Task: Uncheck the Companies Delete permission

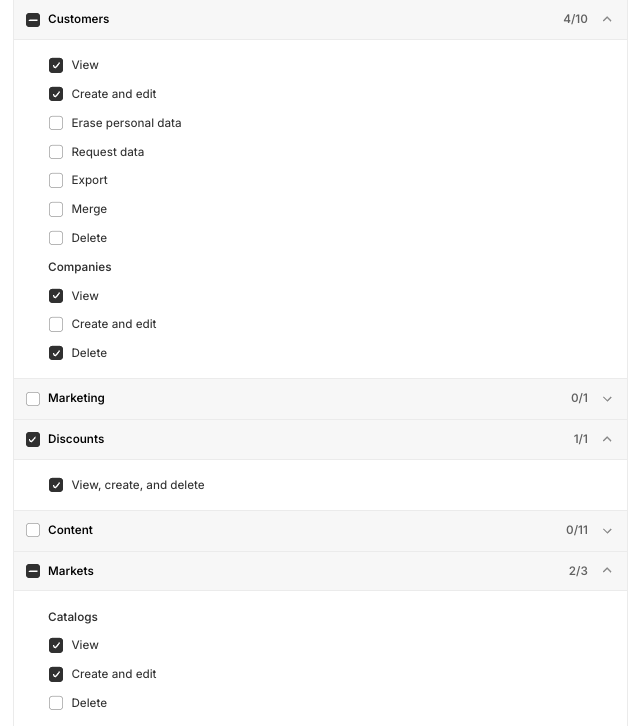Action: (x=56, y=353)
